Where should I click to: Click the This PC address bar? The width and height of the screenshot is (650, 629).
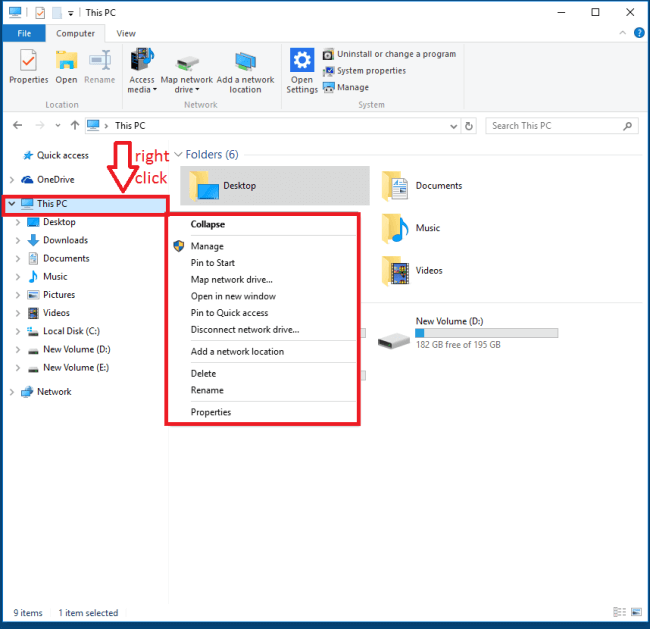(272, 126)
